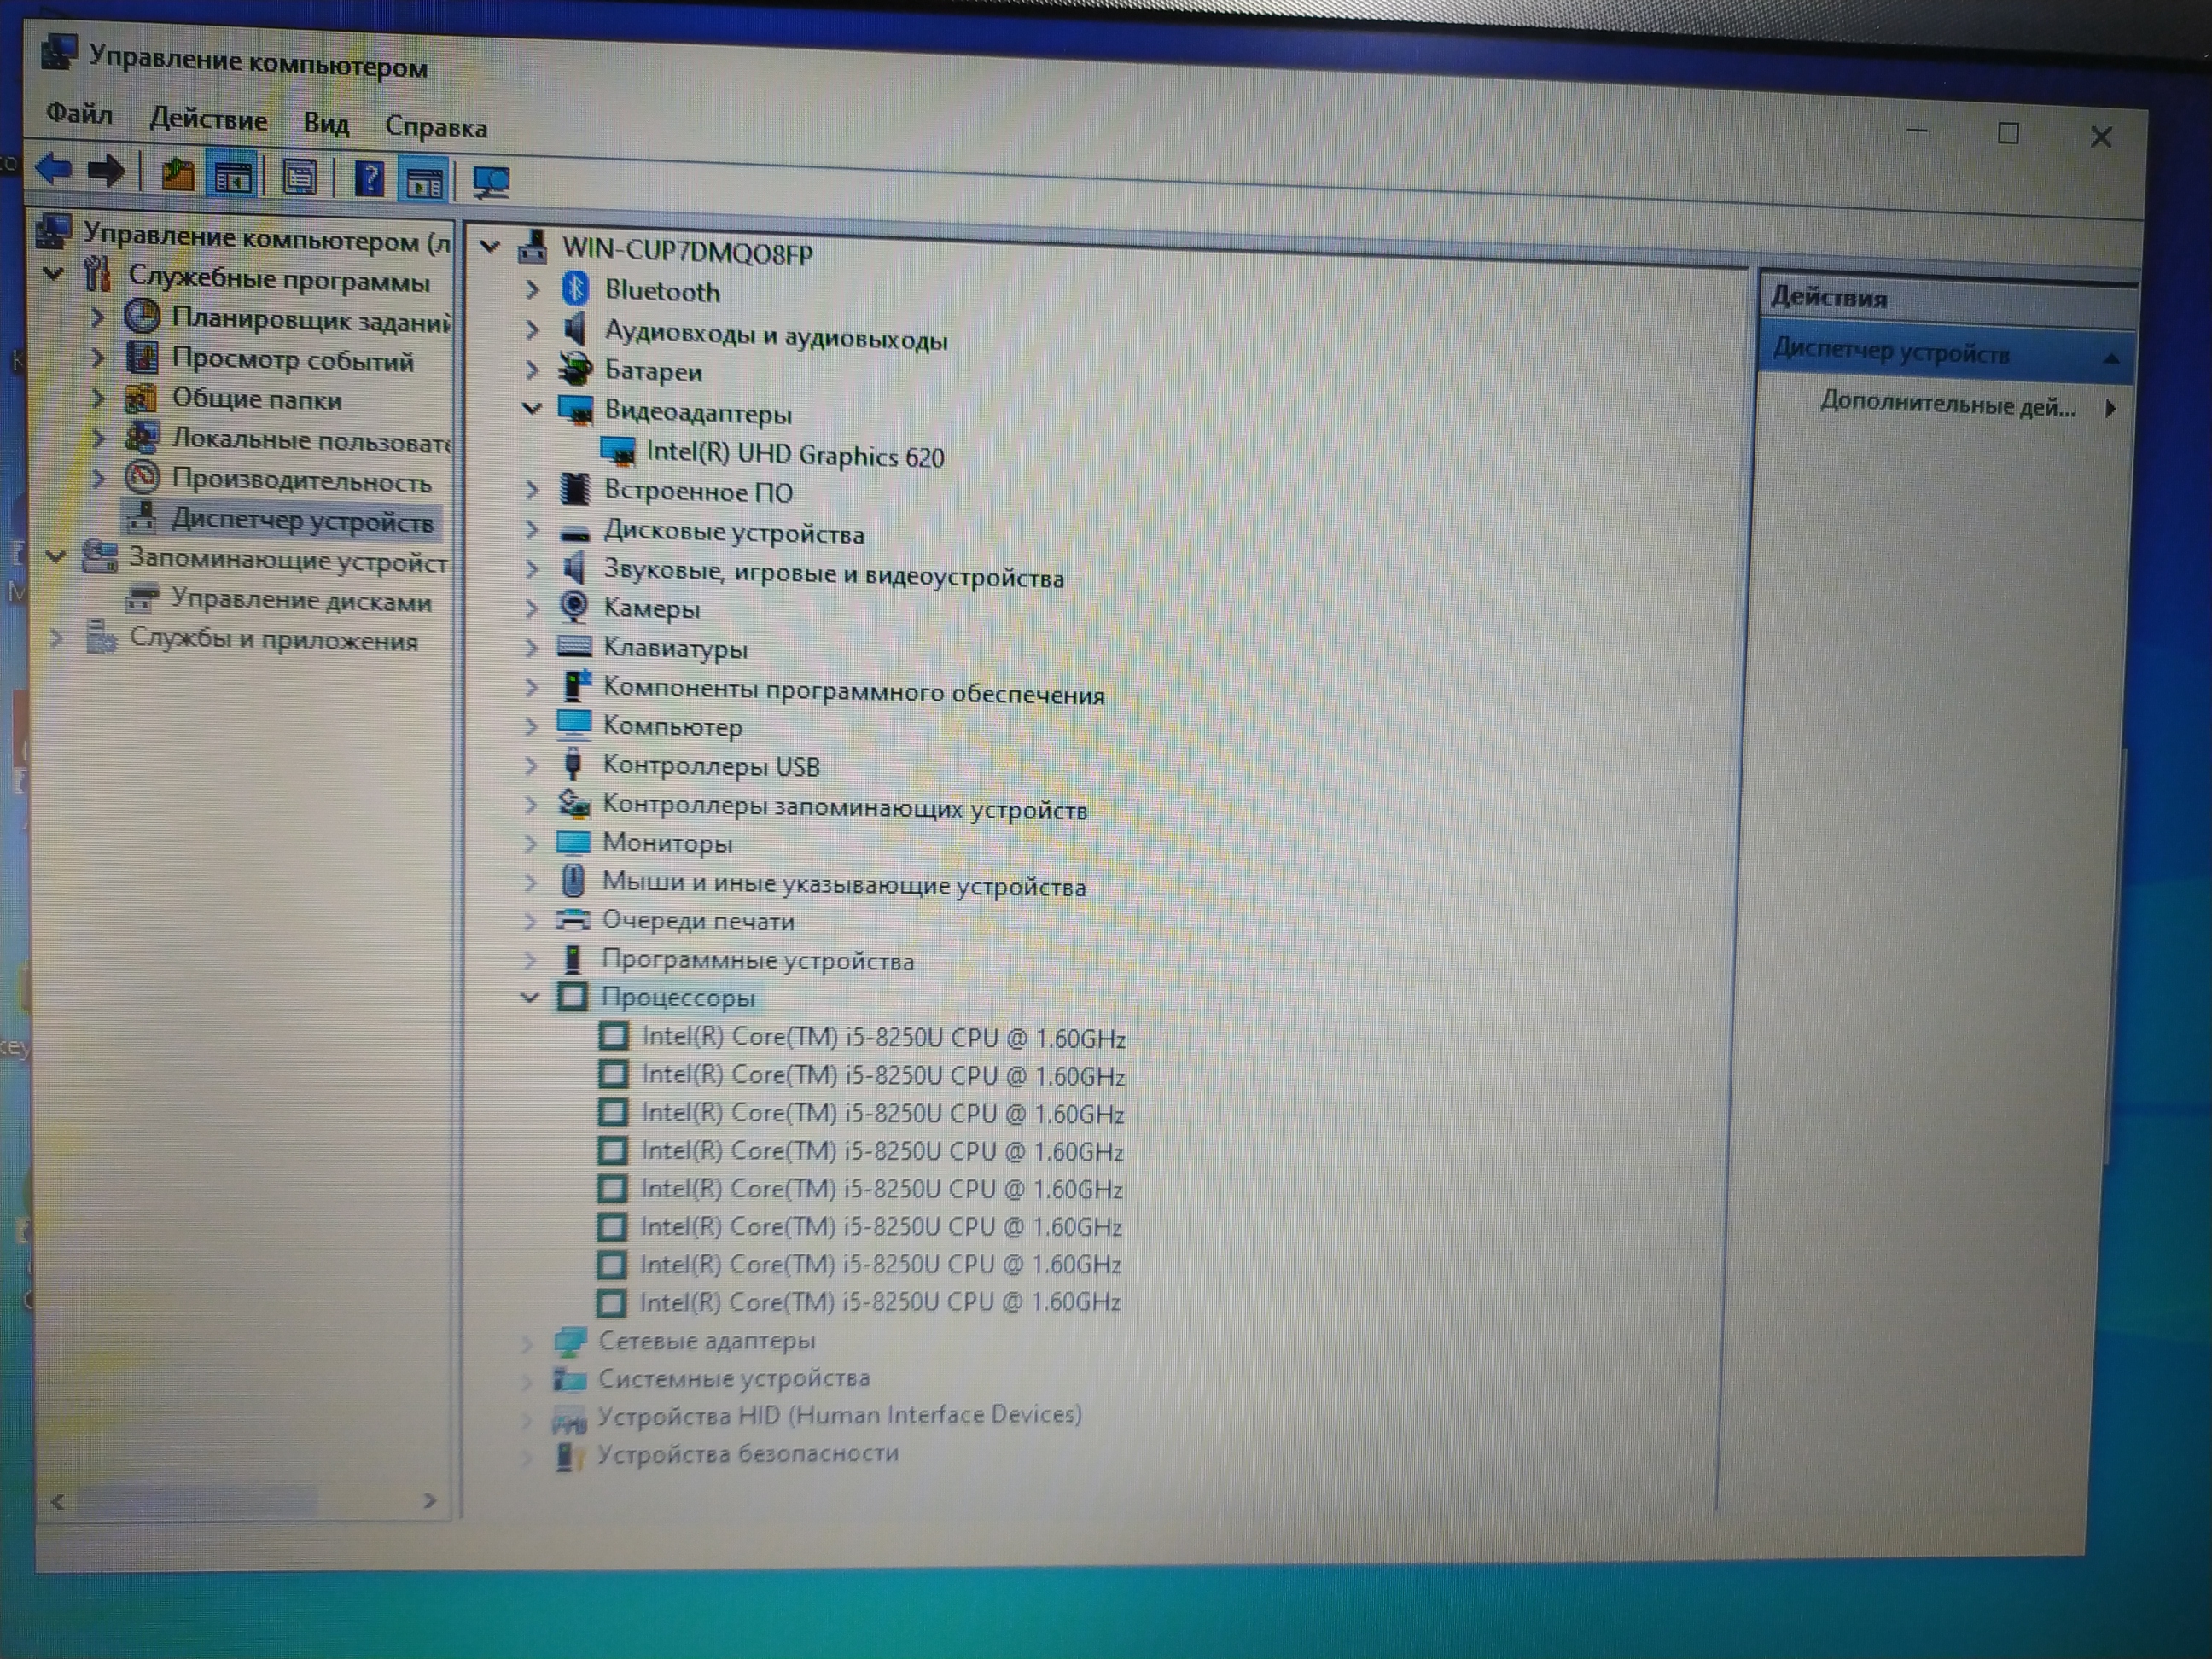The width and height of the screenshot is (2212, 1659).
Task: Click the Встроенное ПО firmware icon
Action: 574,489
